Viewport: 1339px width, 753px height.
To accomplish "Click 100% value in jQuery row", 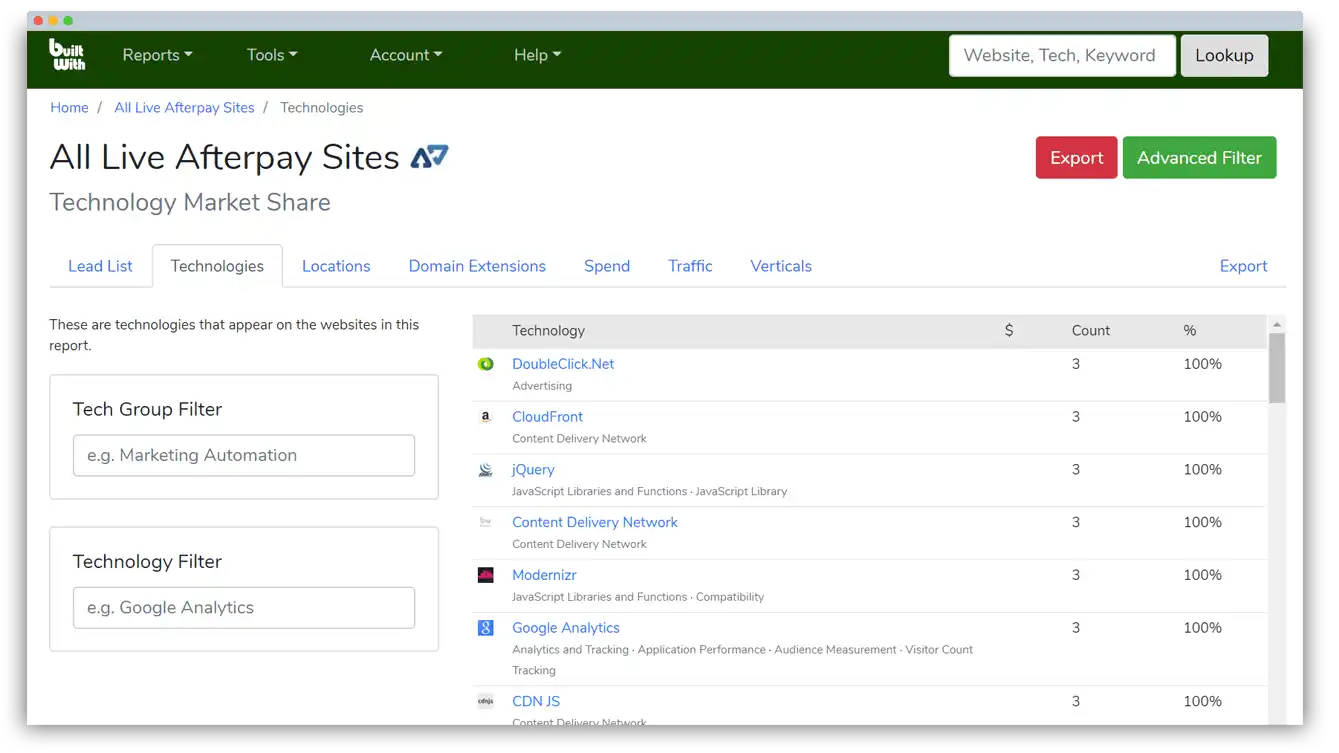I will pos(1202,470).
